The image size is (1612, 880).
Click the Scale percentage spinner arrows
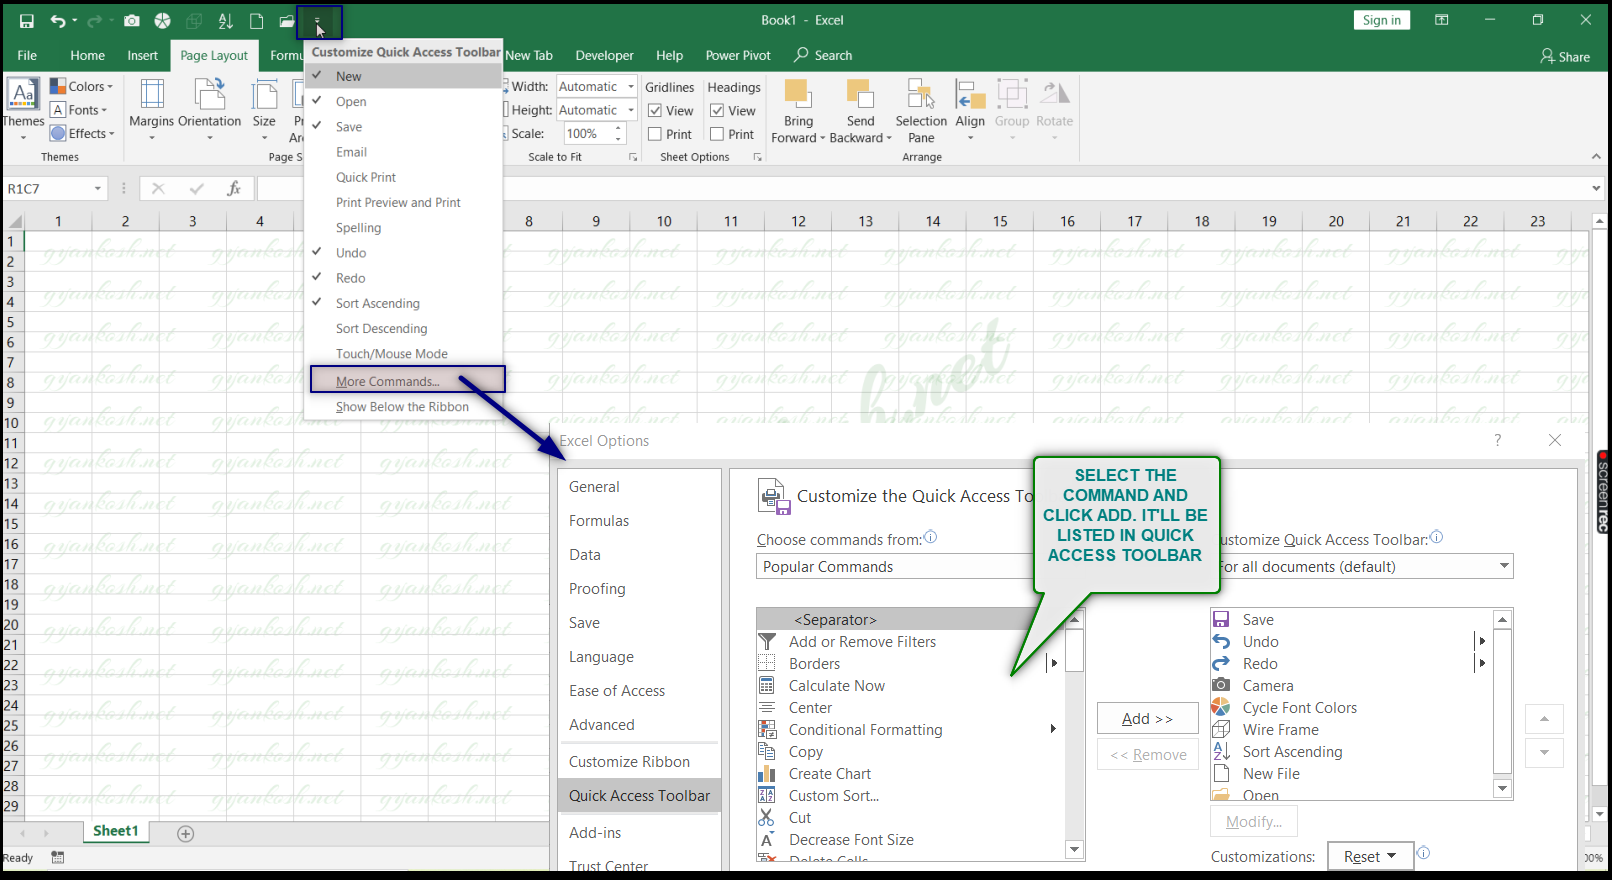[619, 133]
